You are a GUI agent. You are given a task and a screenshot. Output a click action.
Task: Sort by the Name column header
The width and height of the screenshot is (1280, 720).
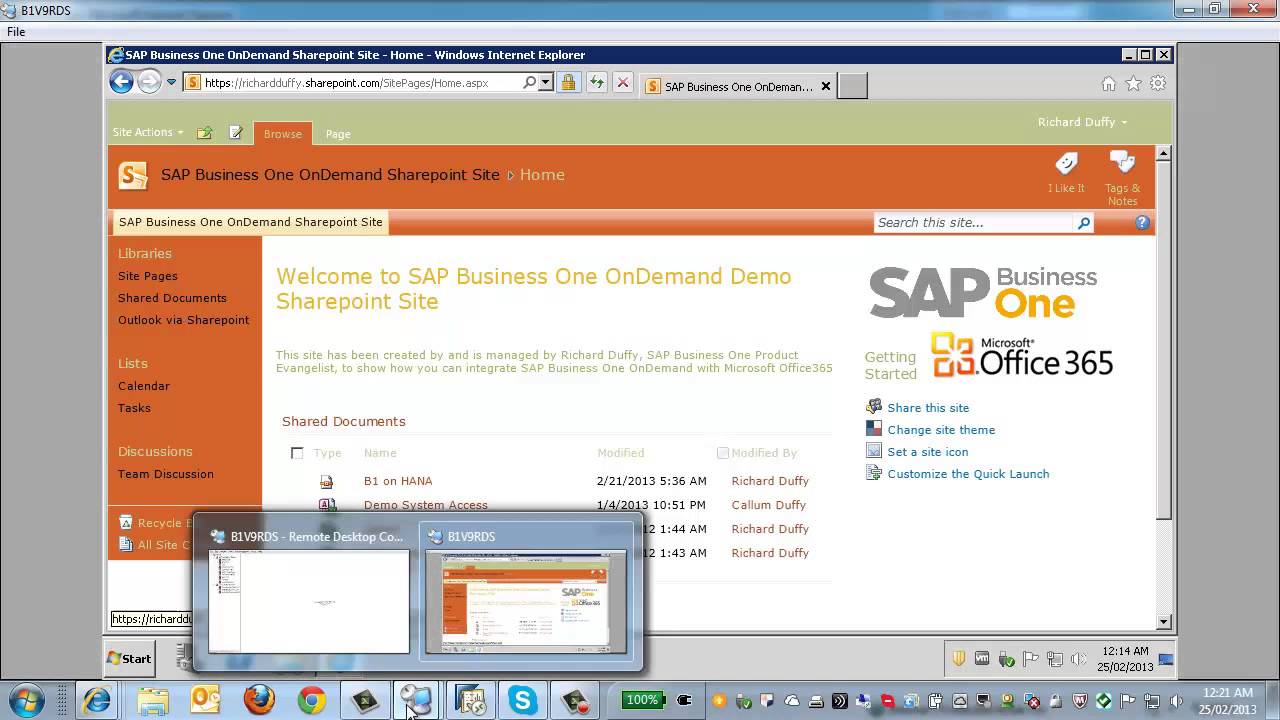point(380,453)
